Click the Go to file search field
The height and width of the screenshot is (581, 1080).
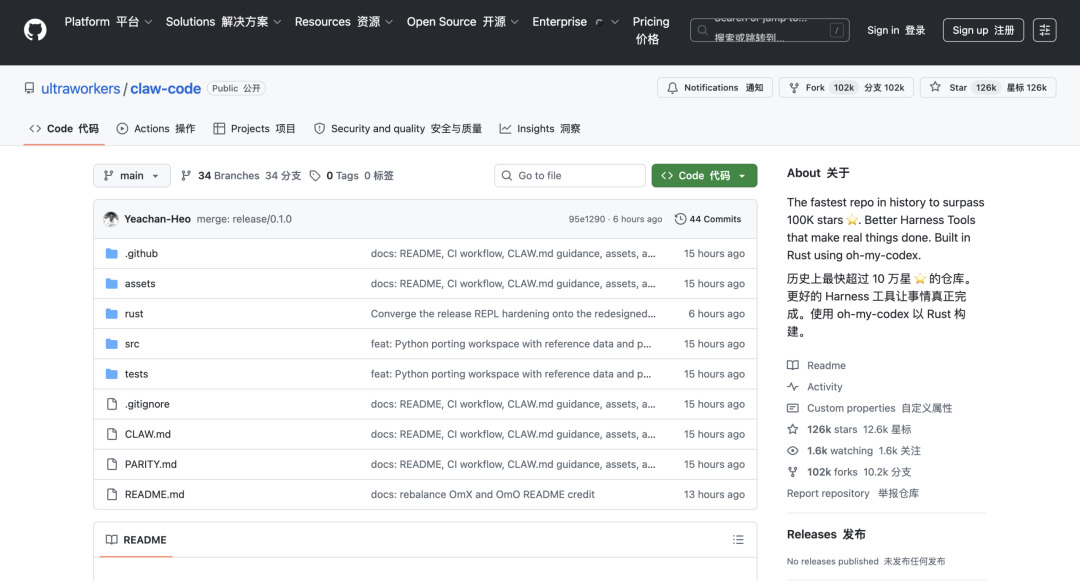(x=570, y=176)
